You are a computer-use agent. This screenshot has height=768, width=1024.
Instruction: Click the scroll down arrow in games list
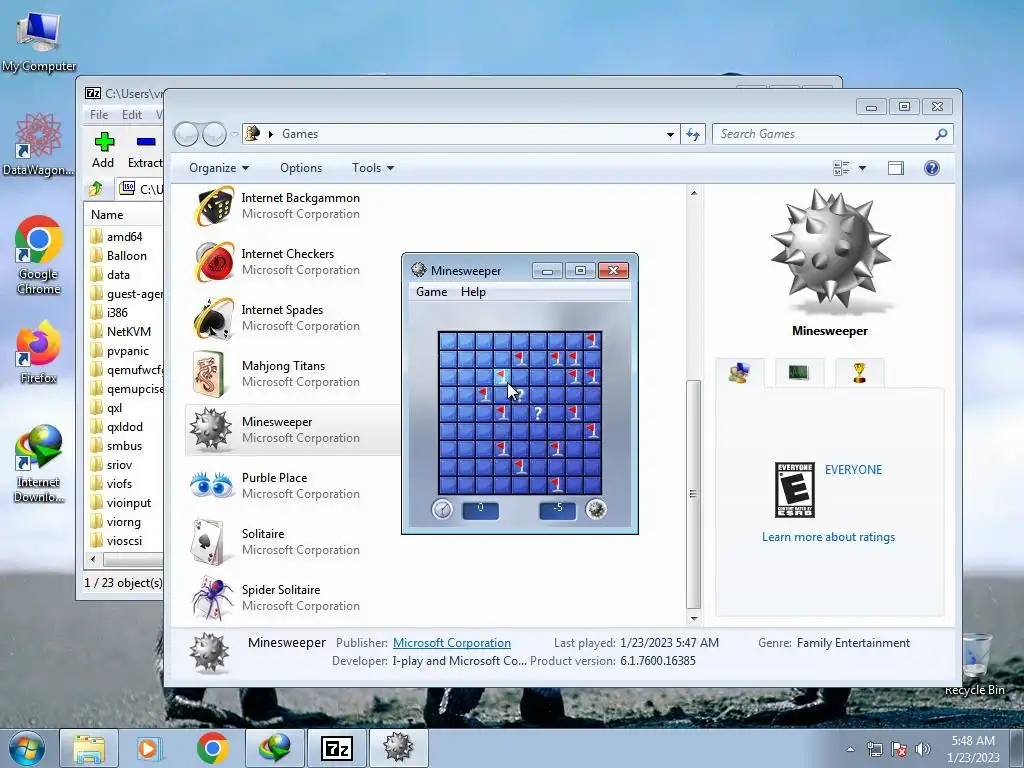tap(694, 618)
